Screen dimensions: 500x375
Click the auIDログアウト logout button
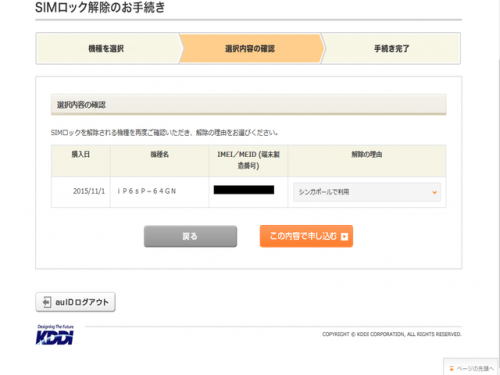[75, 302]
